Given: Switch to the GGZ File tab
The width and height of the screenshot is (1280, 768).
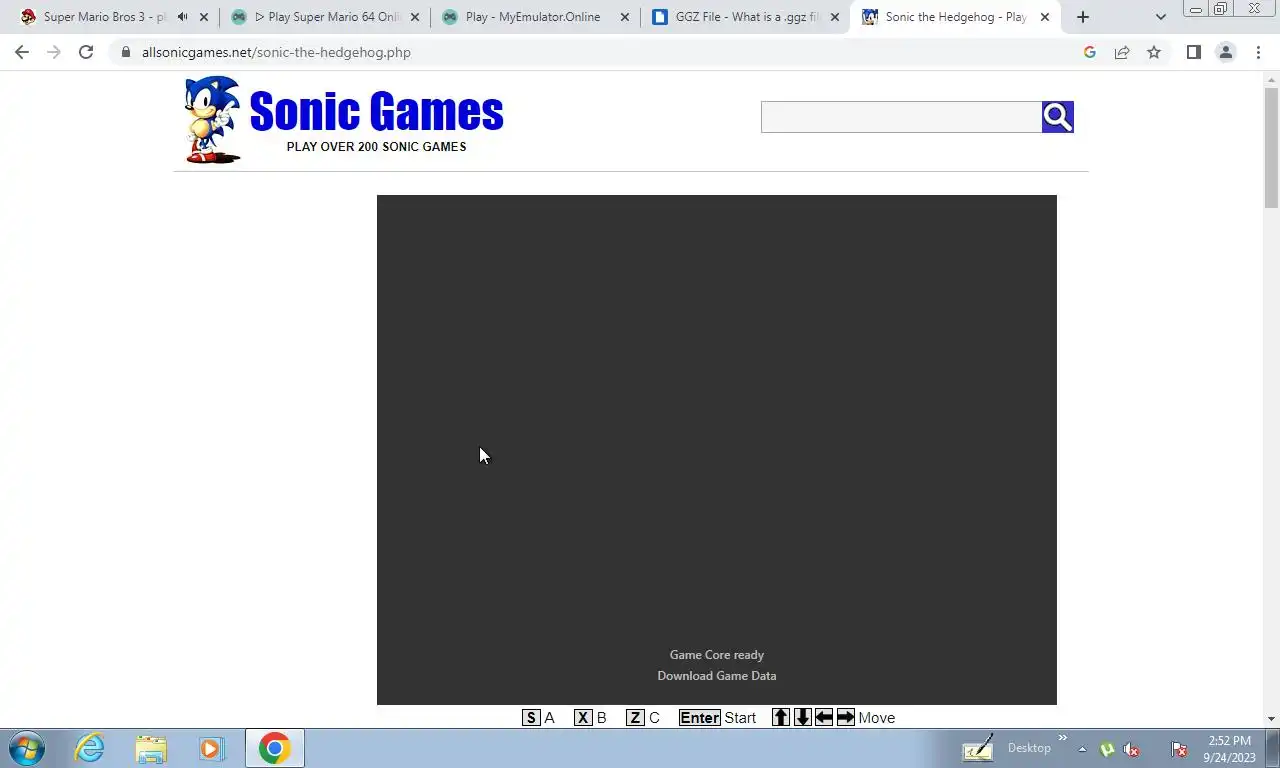Looking at the screenshot, I should pyautogui.click(x=745, y=17).
